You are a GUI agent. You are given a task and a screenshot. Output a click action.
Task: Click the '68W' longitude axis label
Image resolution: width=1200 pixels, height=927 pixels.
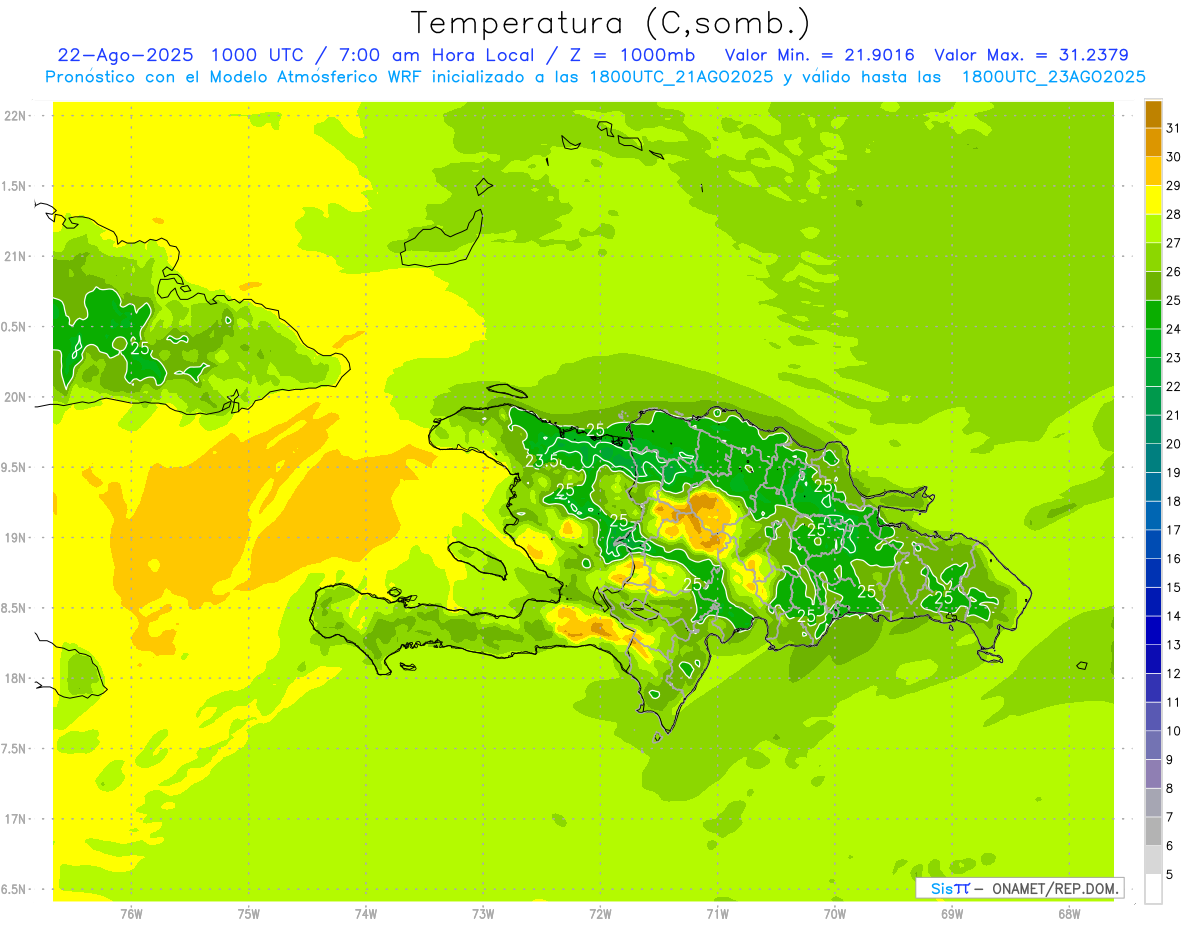tap(1069, 914)
